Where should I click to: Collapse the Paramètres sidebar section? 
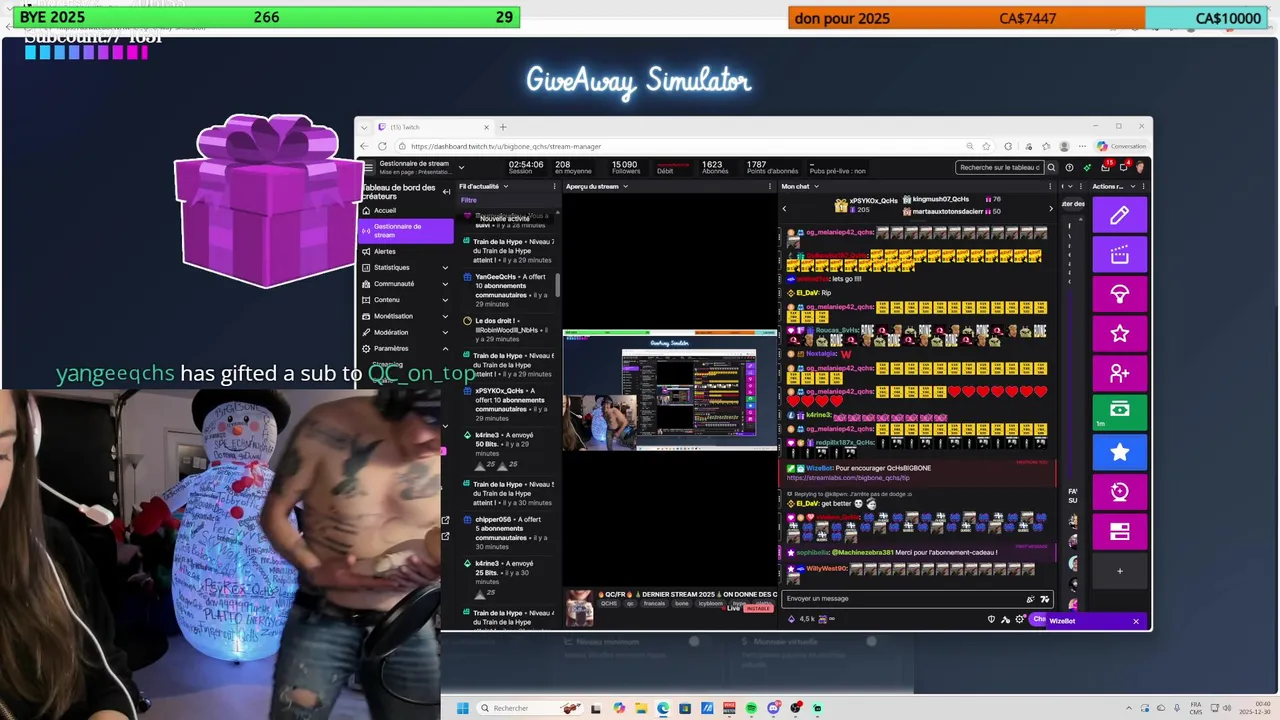click(x=445, y=348)
